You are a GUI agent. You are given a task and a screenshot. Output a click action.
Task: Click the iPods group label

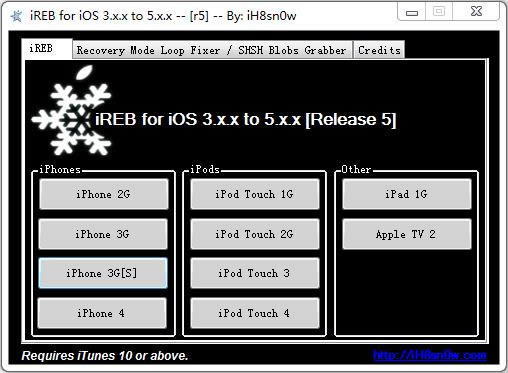tap(205, 169)
